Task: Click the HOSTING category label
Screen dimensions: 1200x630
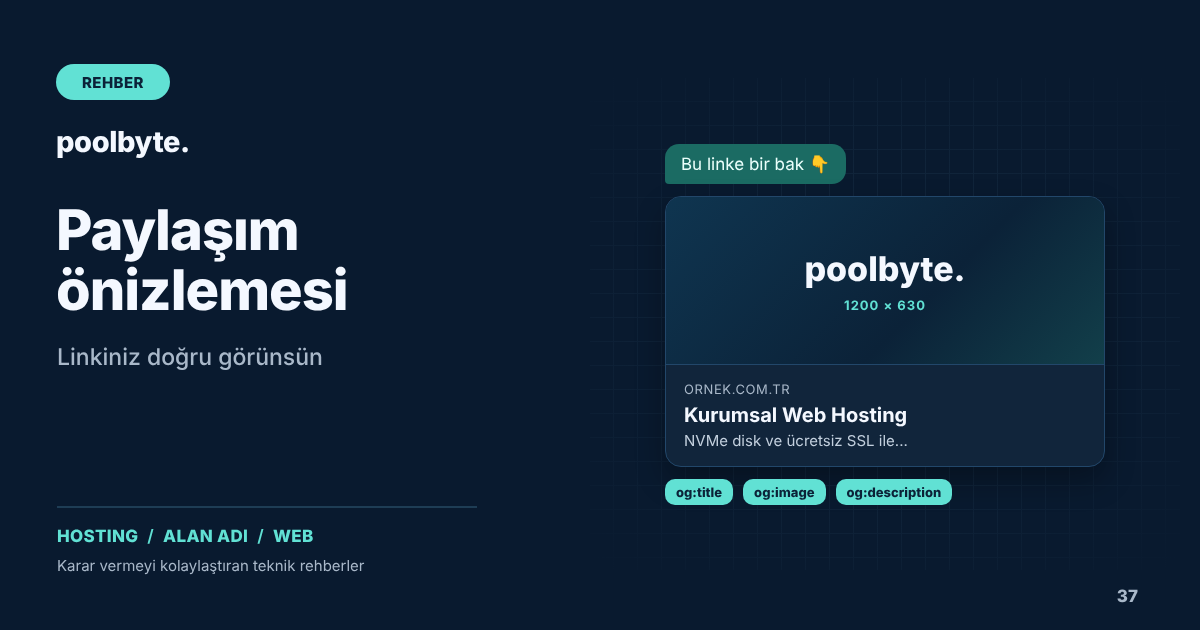Action: pyautogui.click(x=97, y=536)
